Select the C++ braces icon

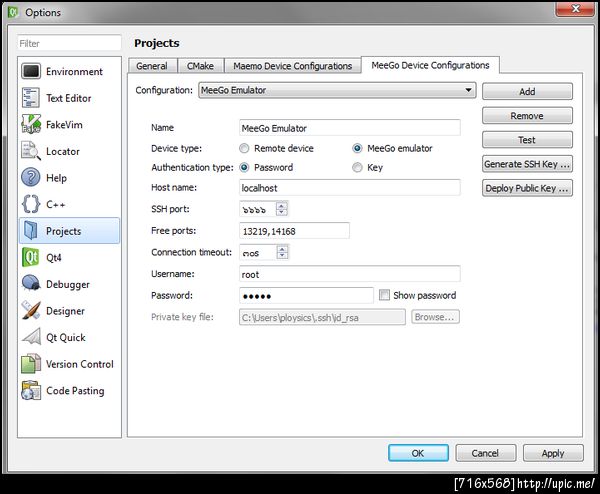(x=31, y=204)
